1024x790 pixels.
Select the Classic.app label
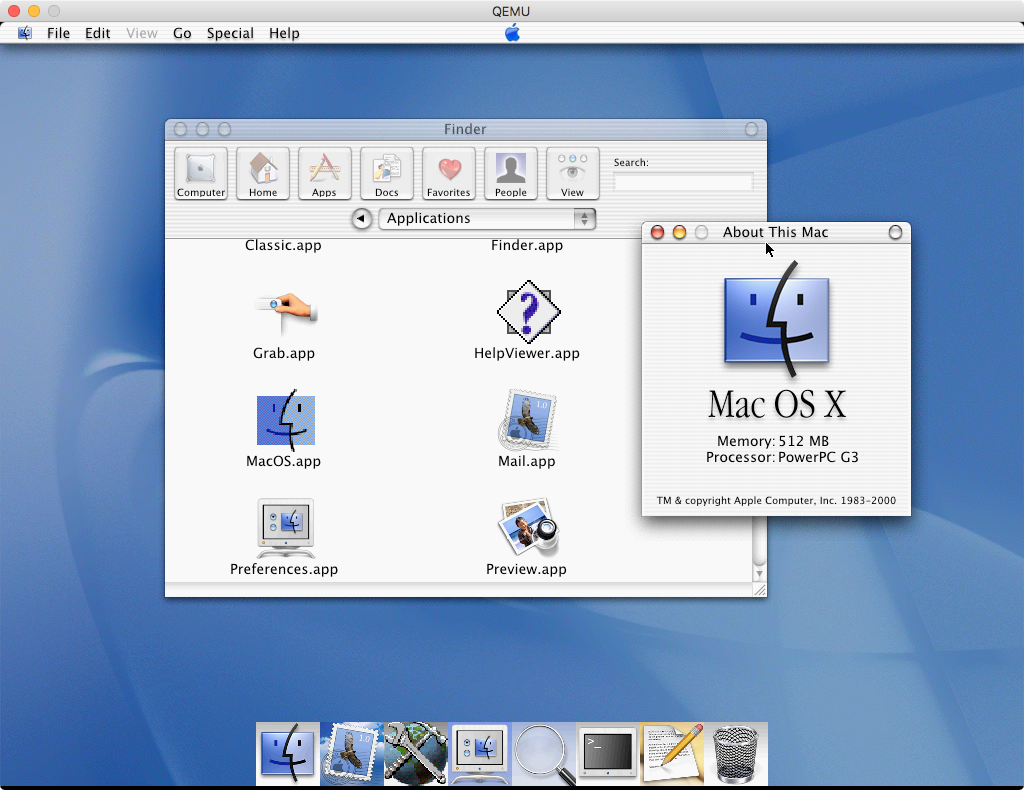[283, 245]
